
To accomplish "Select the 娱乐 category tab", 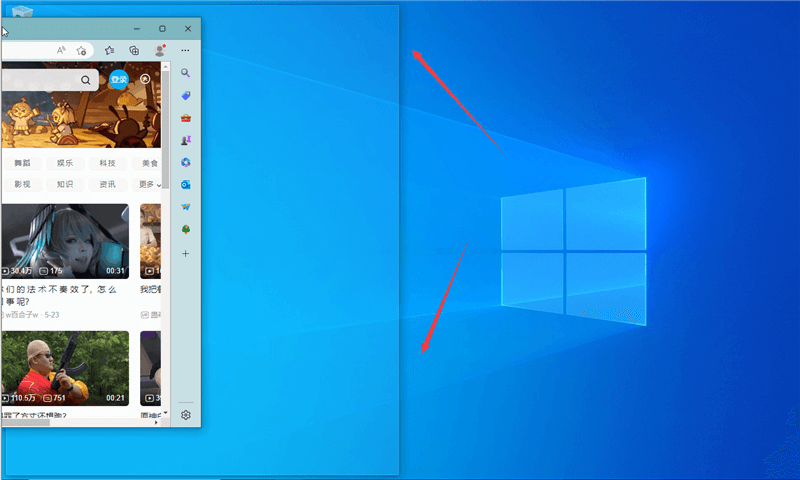I will (x=64, y=163).
